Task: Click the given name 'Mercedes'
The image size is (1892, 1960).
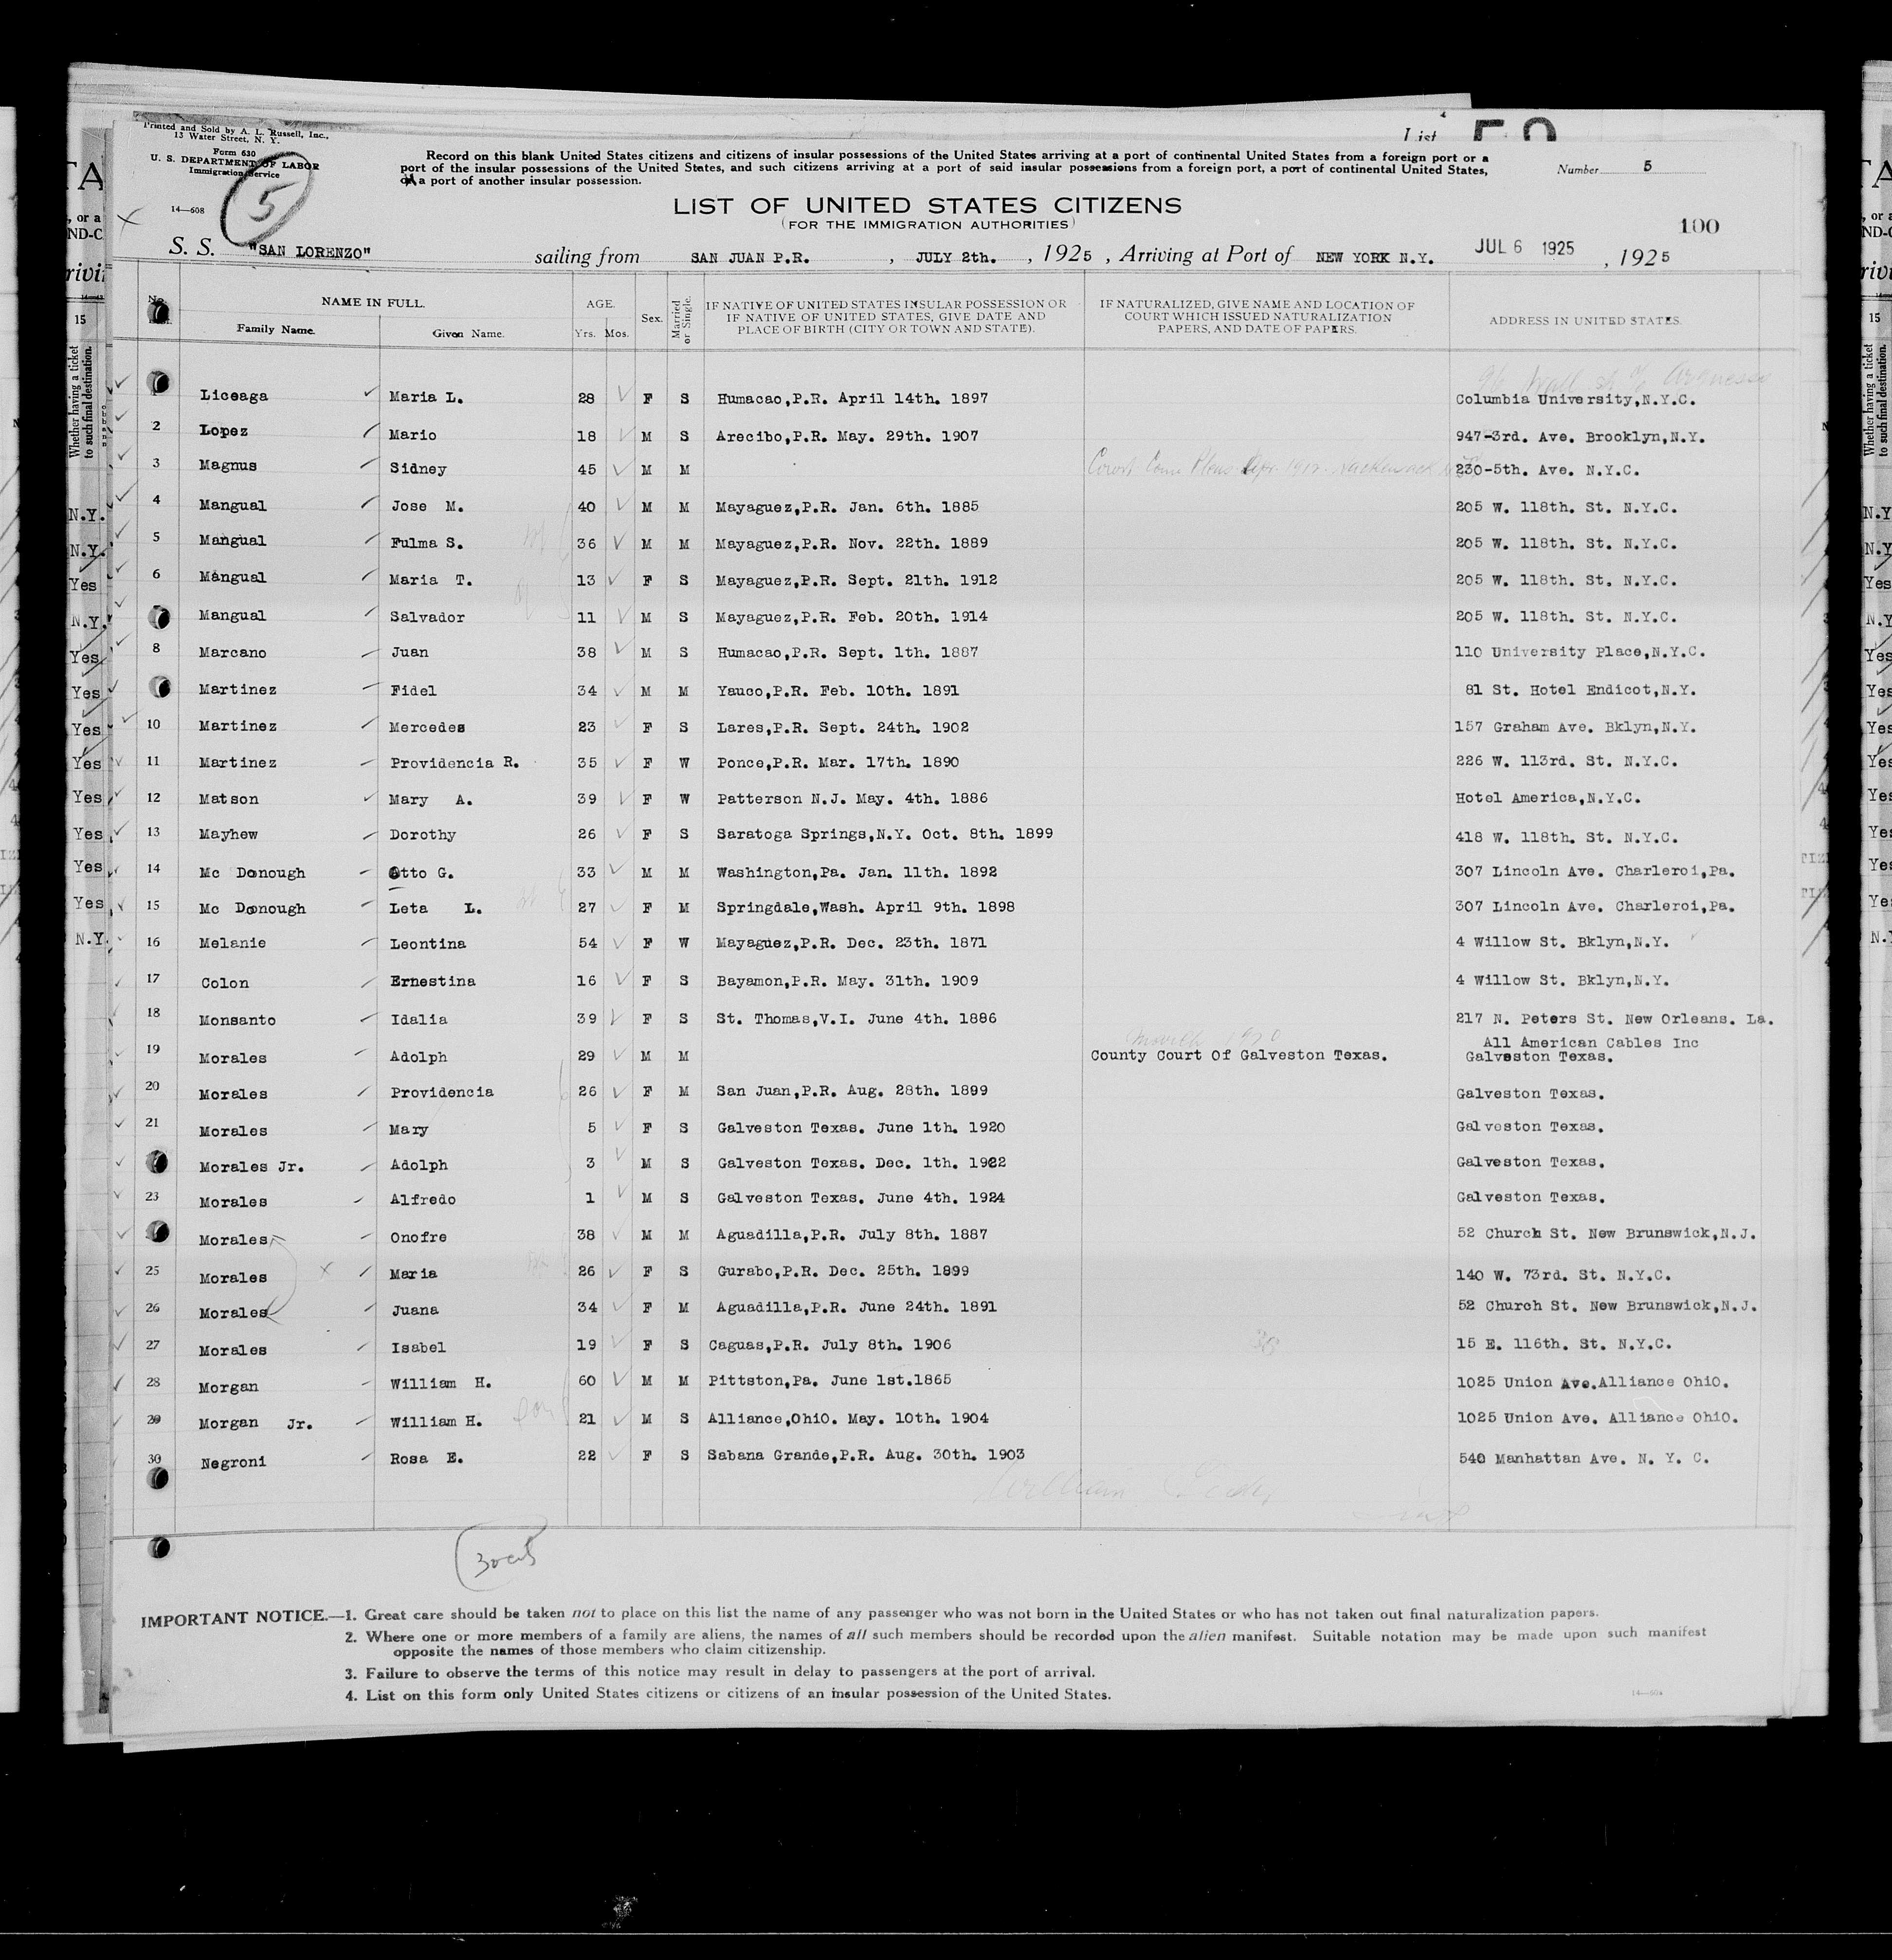Action: coord(427,727)
